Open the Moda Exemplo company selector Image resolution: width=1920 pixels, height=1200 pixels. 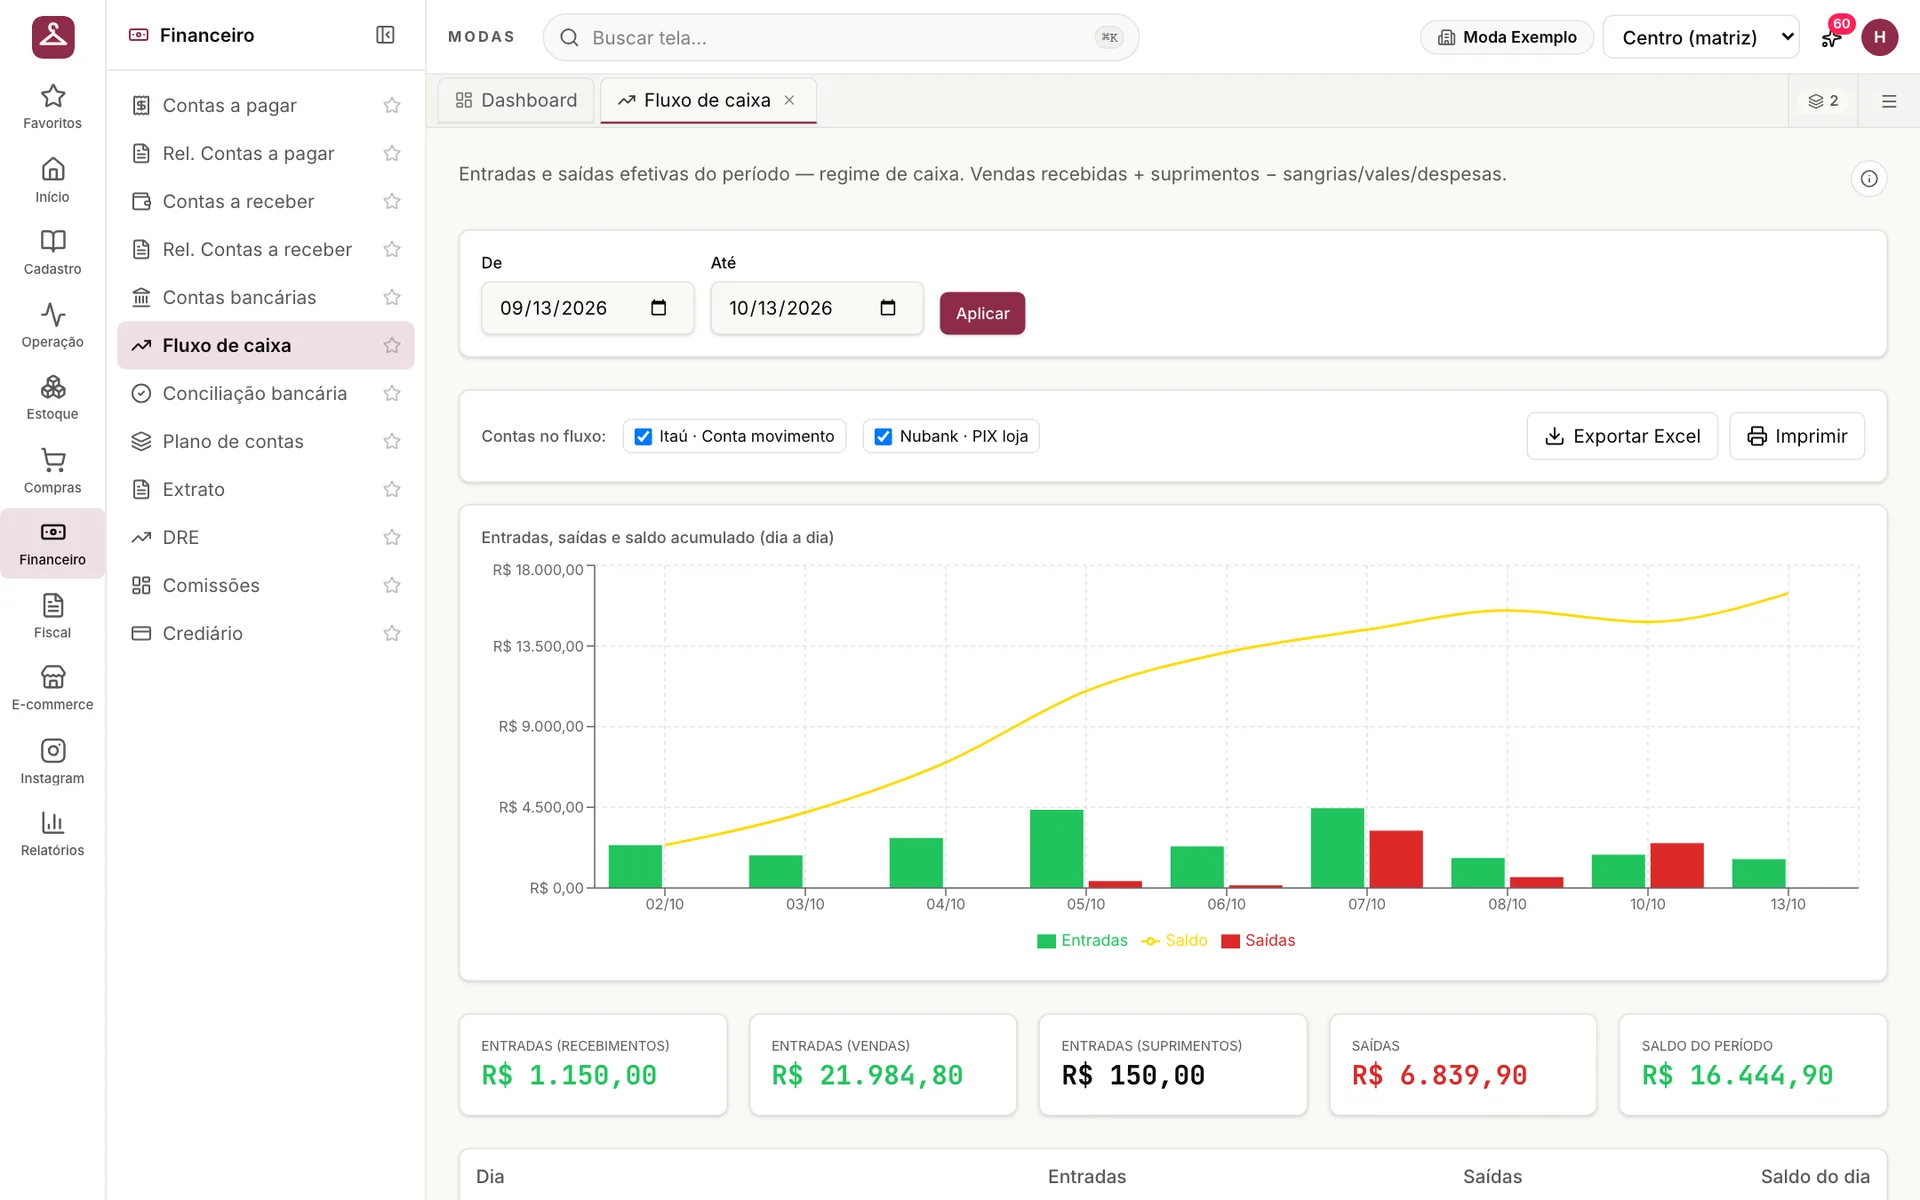coord(1507,37)
